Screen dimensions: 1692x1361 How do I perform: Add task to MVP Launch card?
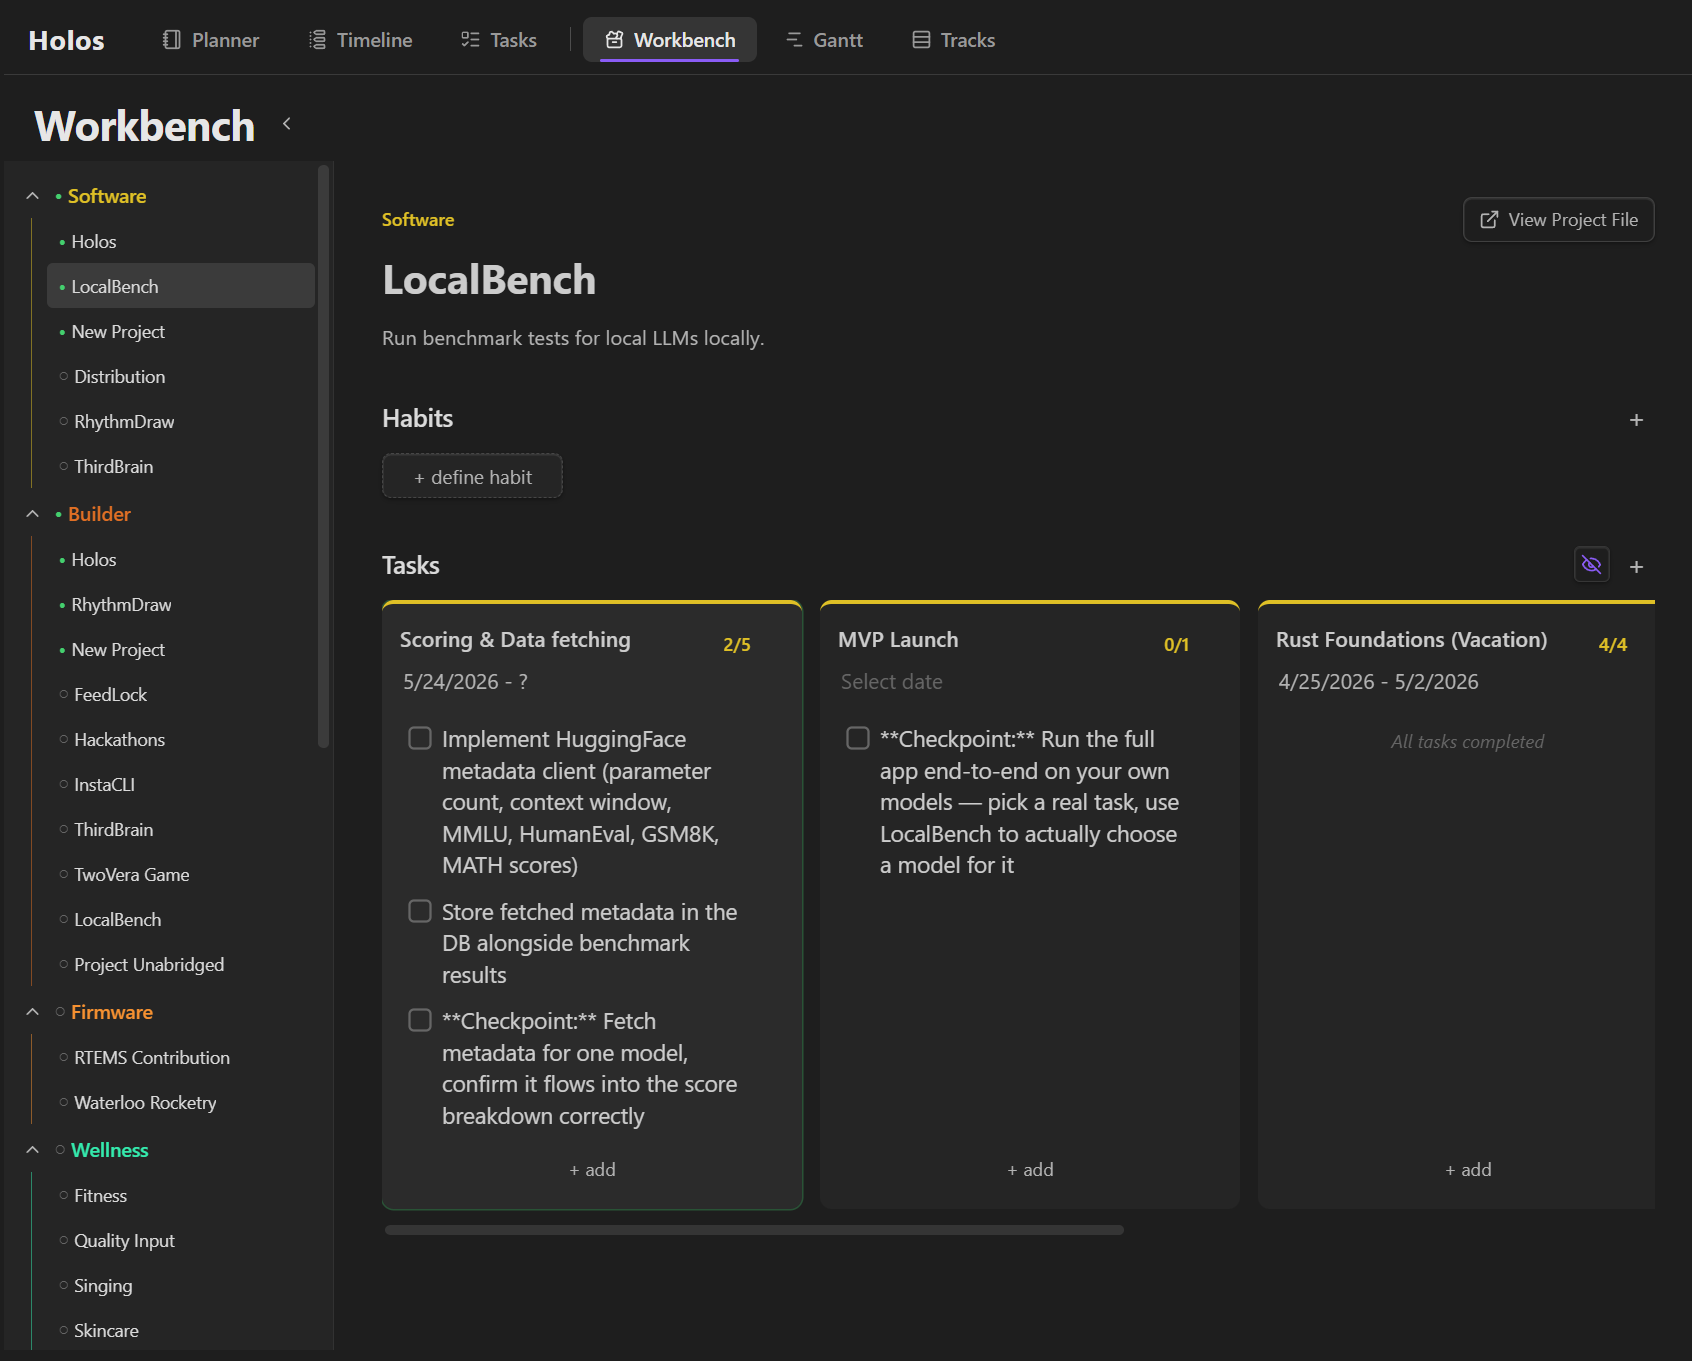point(1030,1169)
